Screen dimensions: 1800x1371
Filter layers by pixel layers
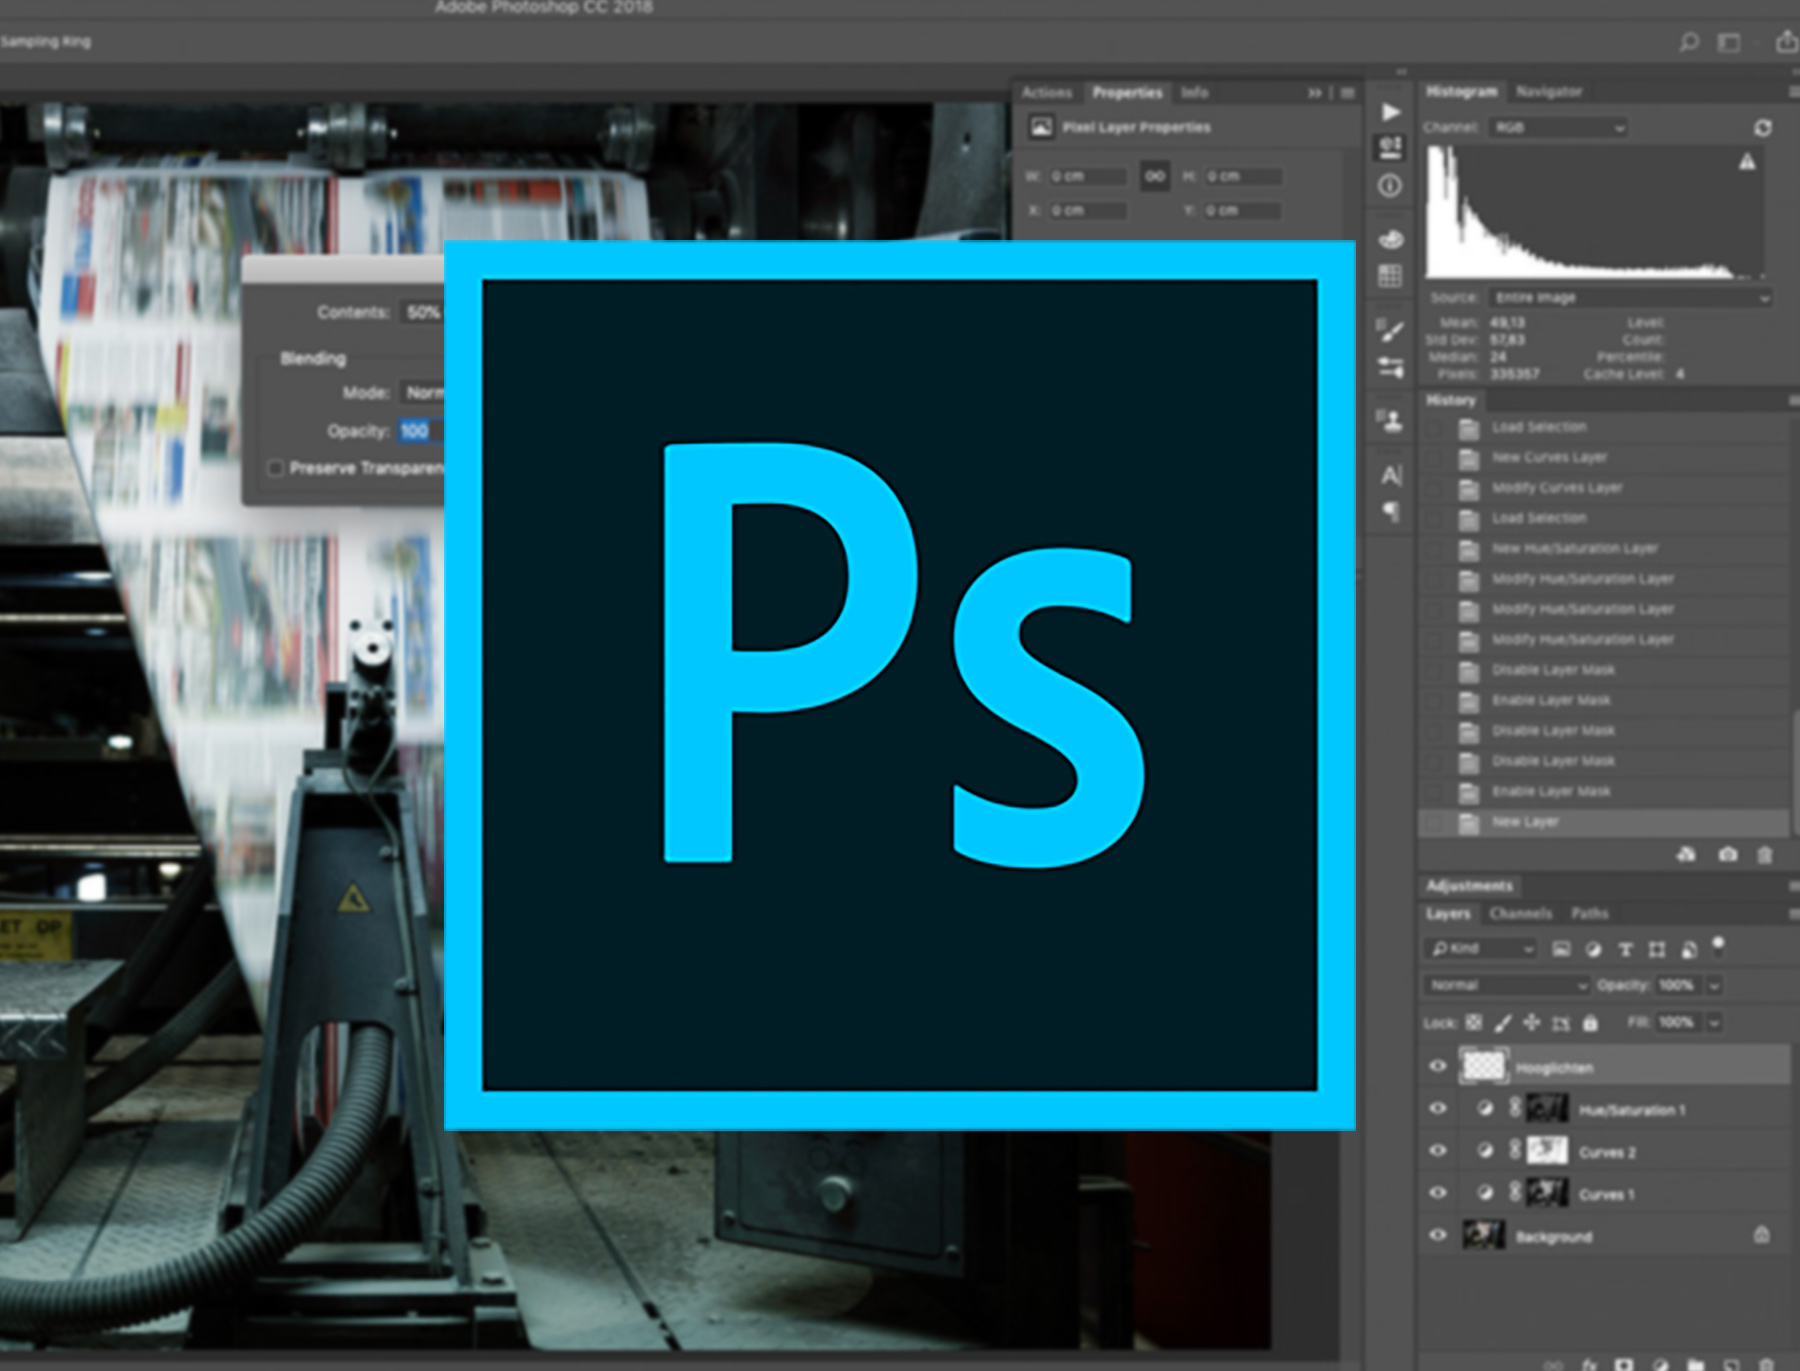[x=1561, y=949]
